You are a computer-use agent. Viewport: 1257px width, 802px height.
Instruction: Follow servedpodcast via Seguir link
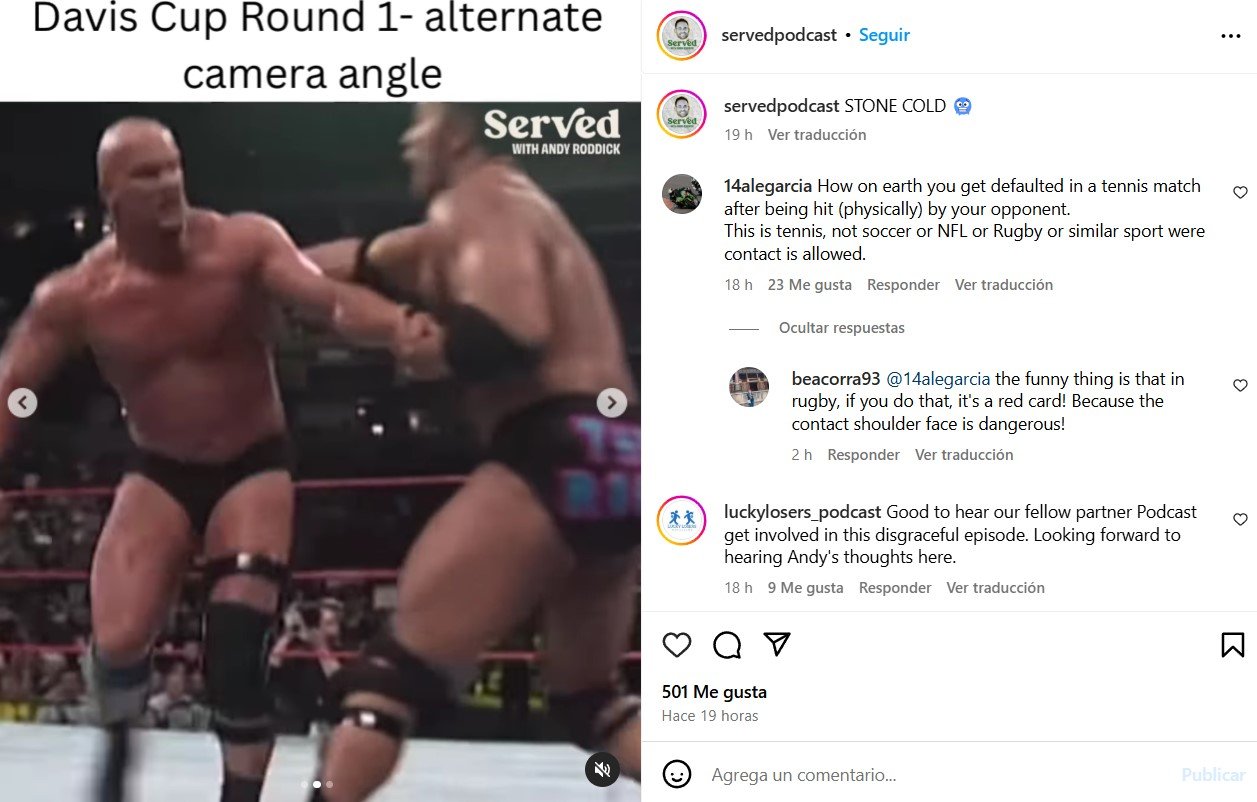click(884, 35)
